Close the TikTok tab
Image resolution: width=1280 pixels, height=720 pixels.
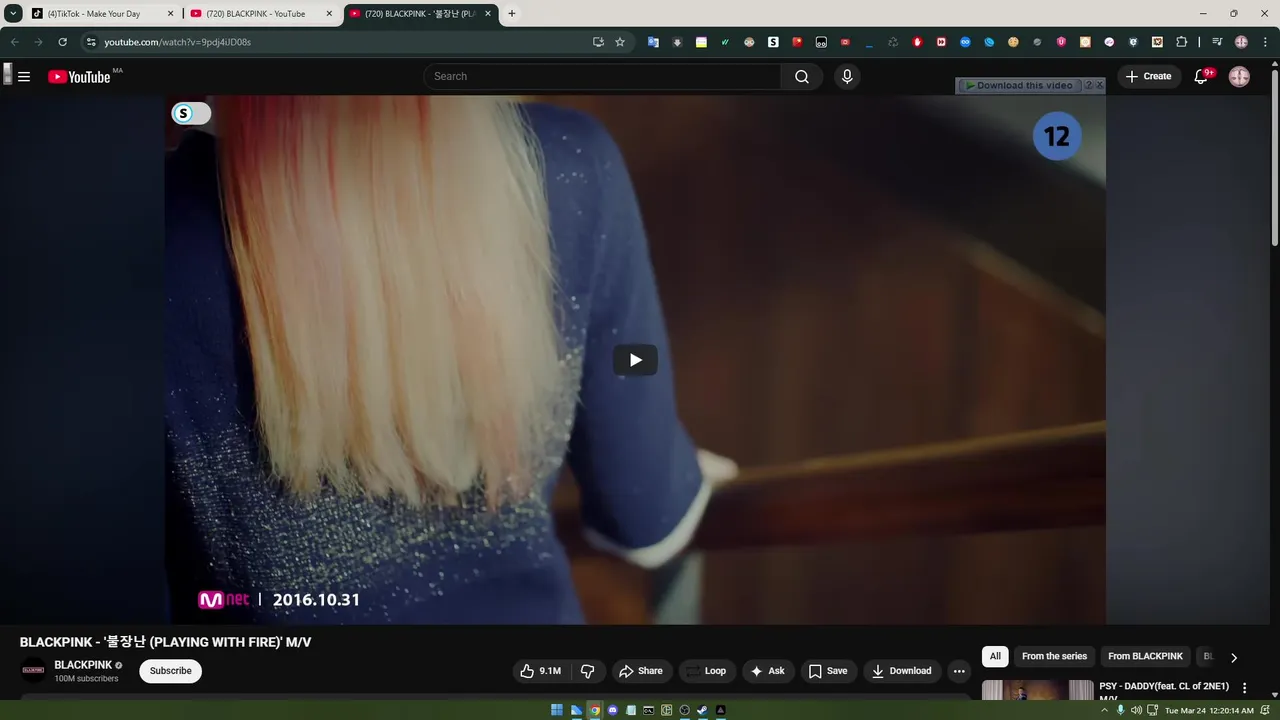pos(170,14)
